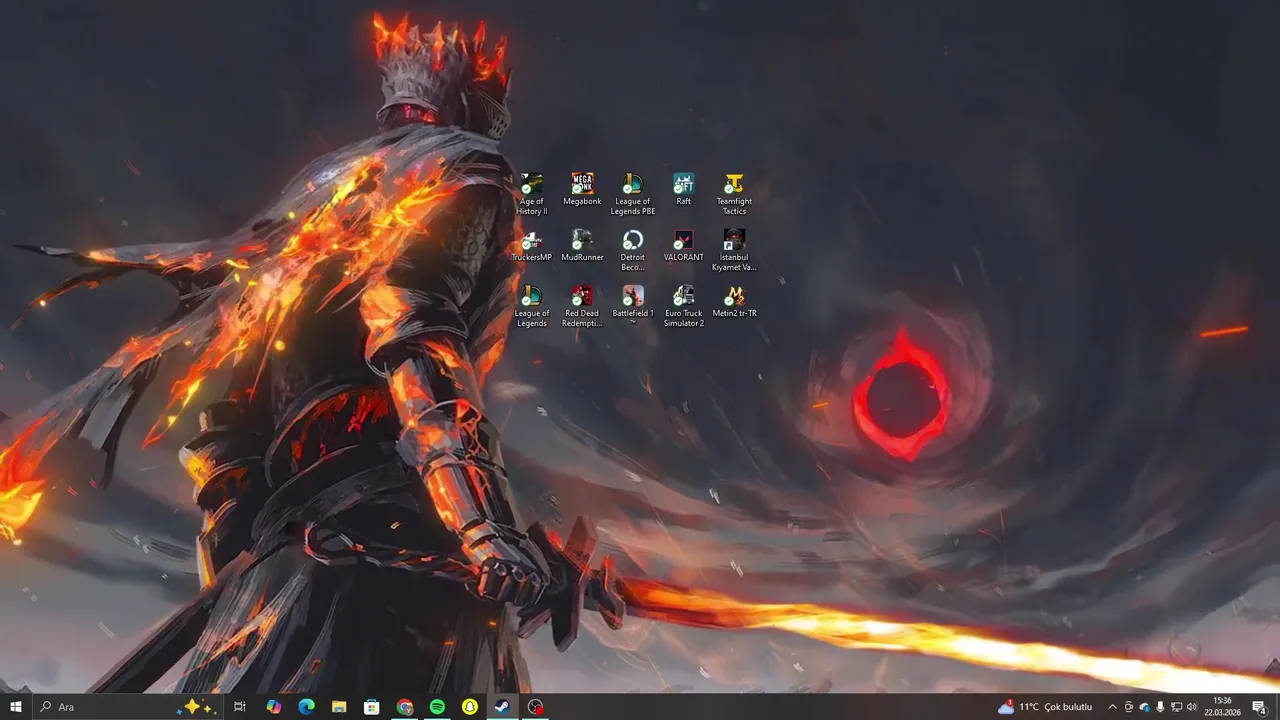Select the Age of History II desktop shortcut
Screen dimensions: 1280x720
(532, 194)
